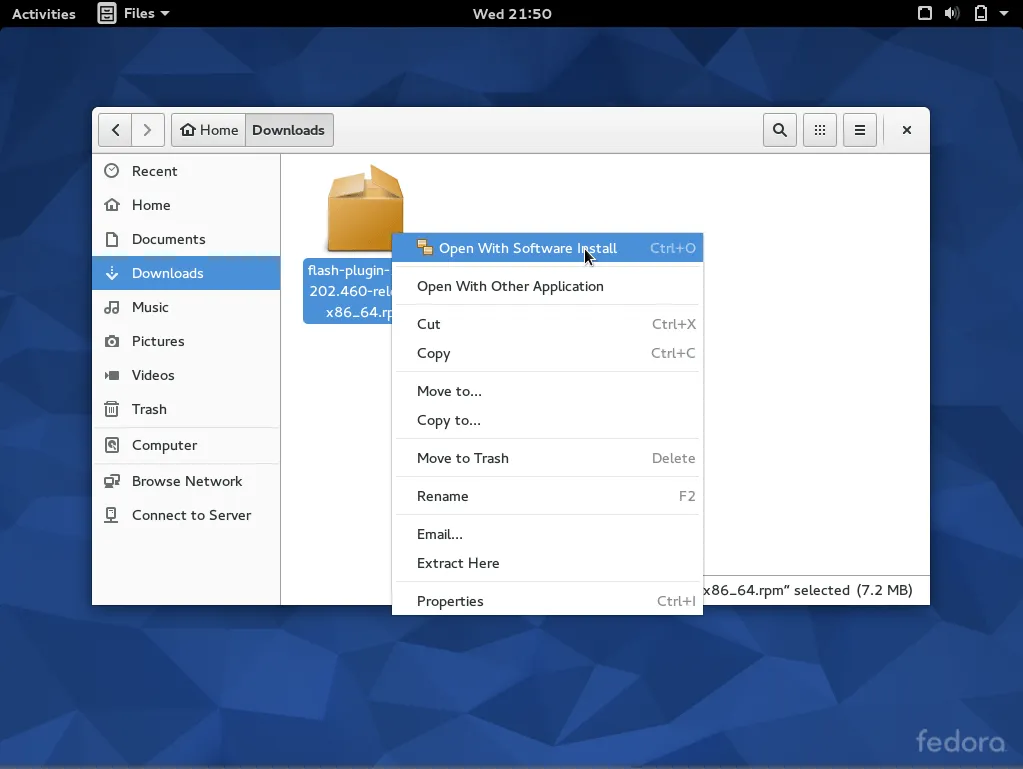Click the Home path bar button

point(209,130)
